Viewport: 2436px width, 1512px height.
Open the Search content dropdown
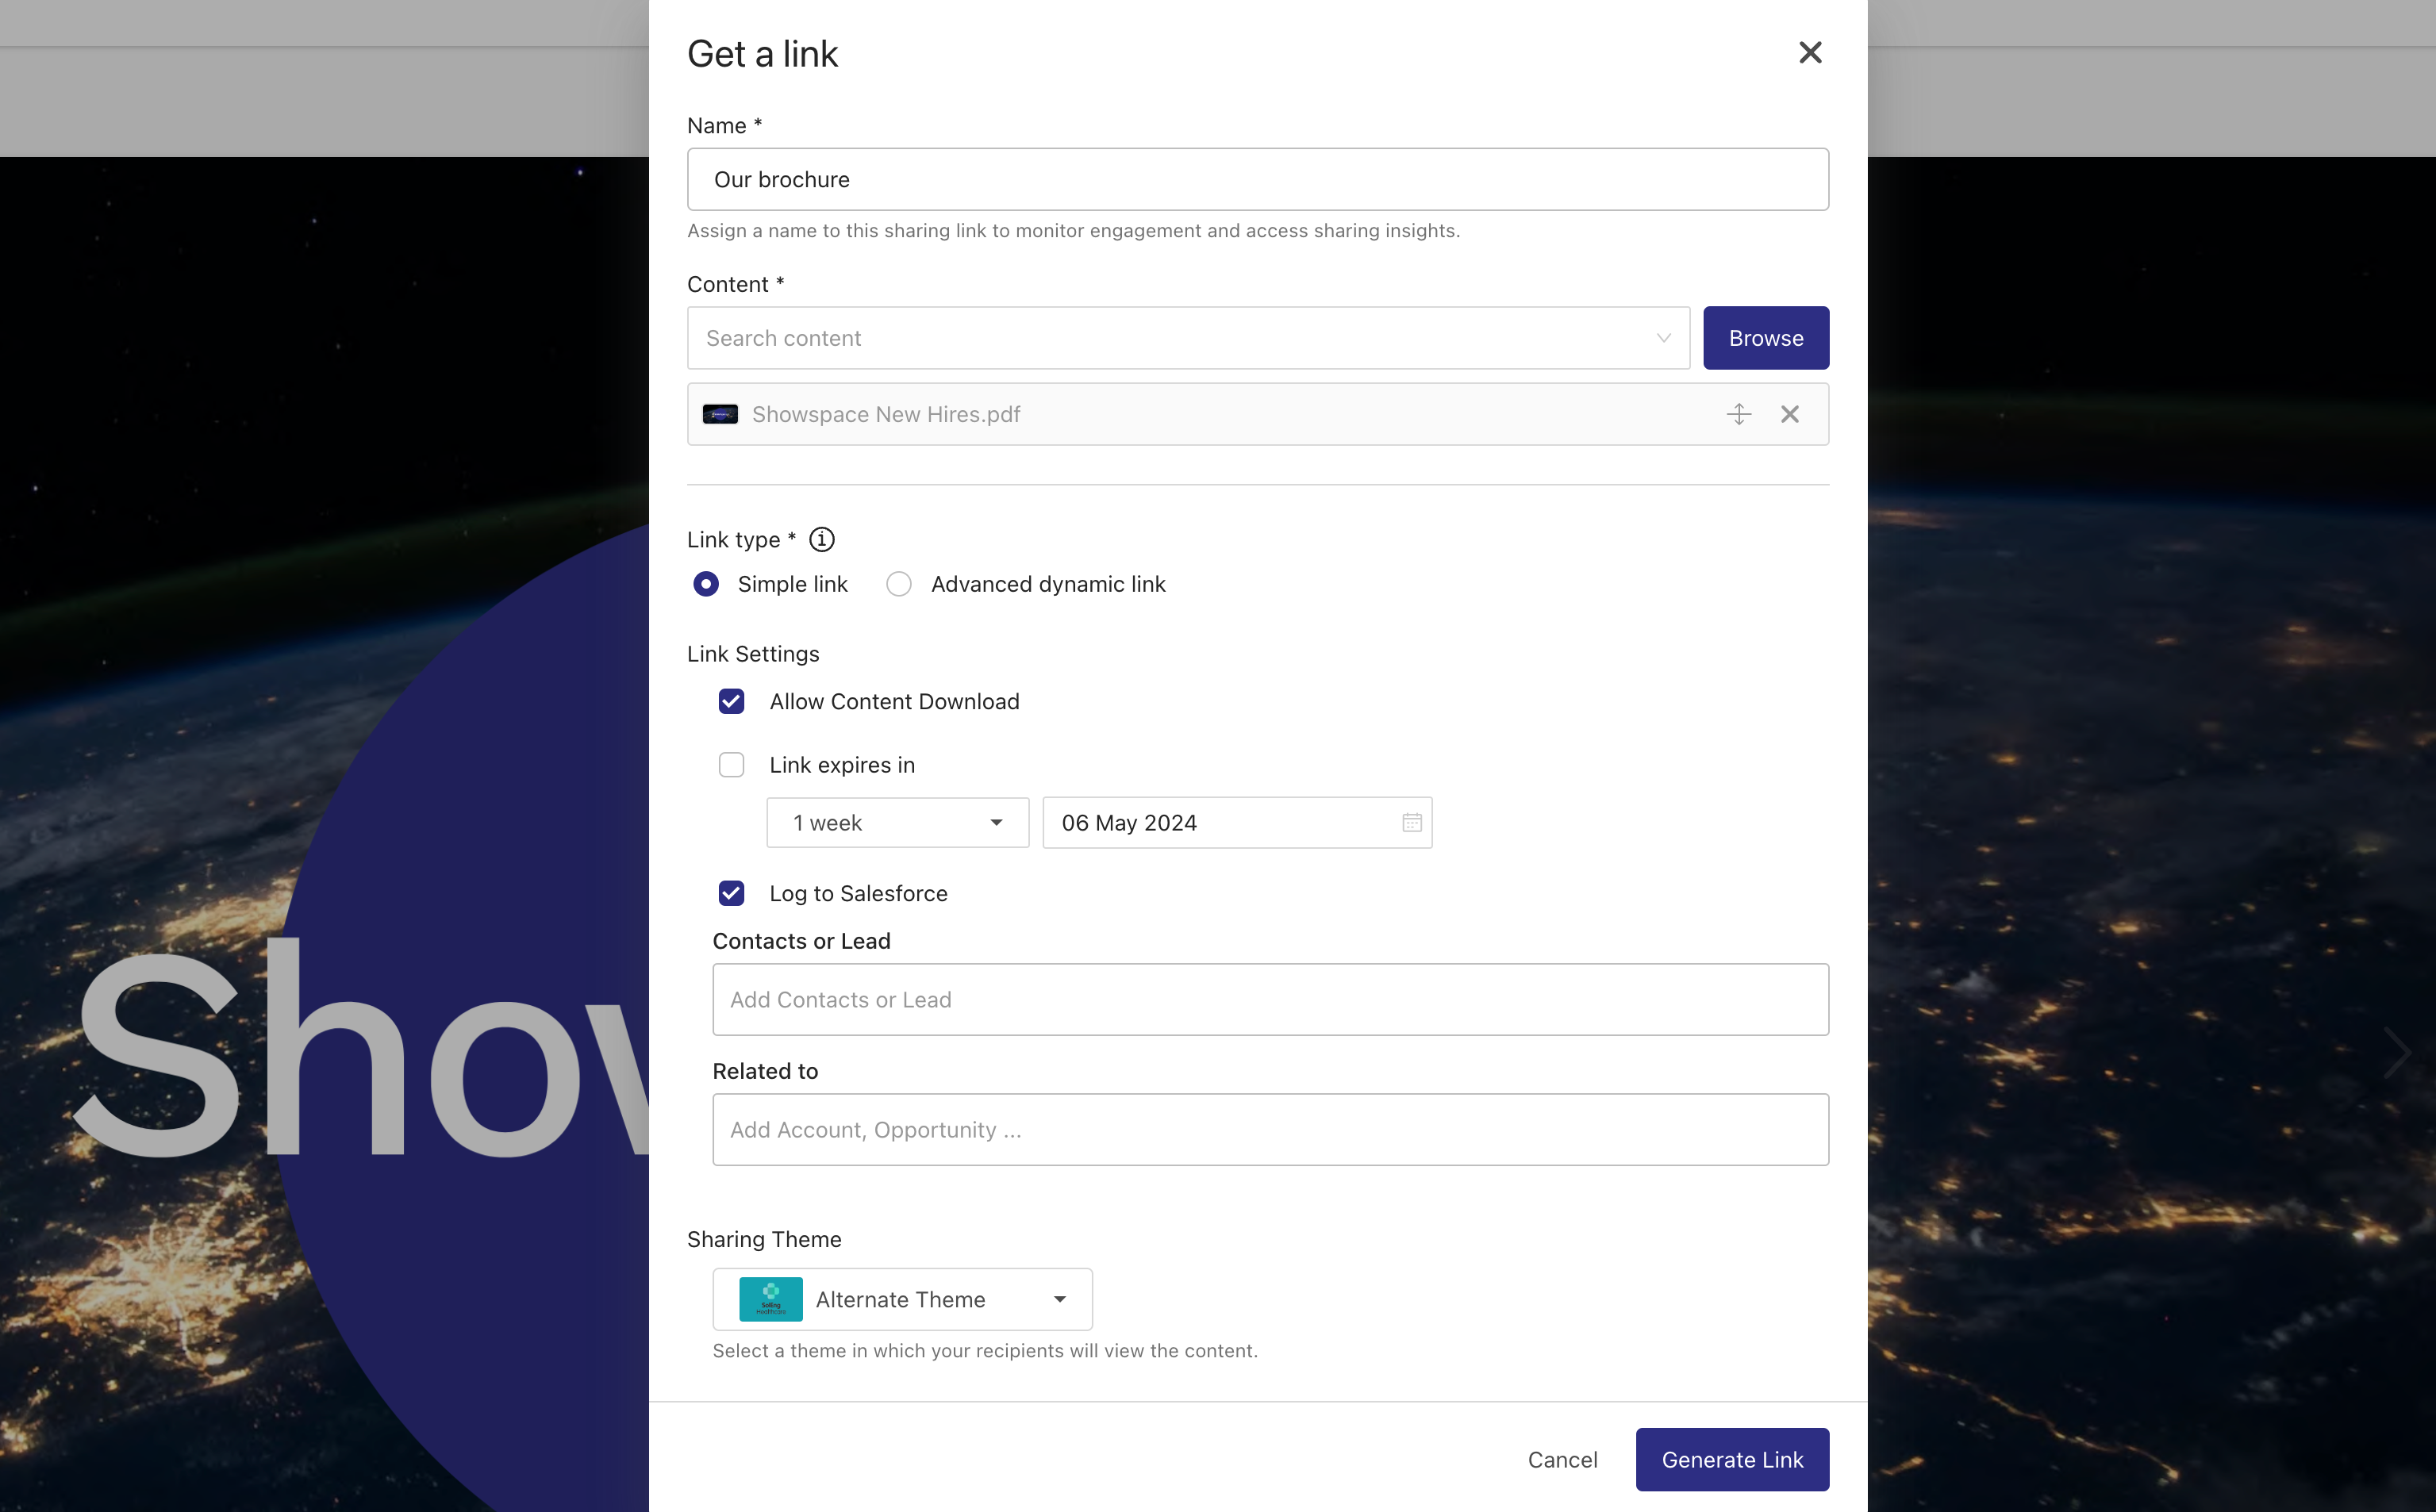[x=1188, y=338]
